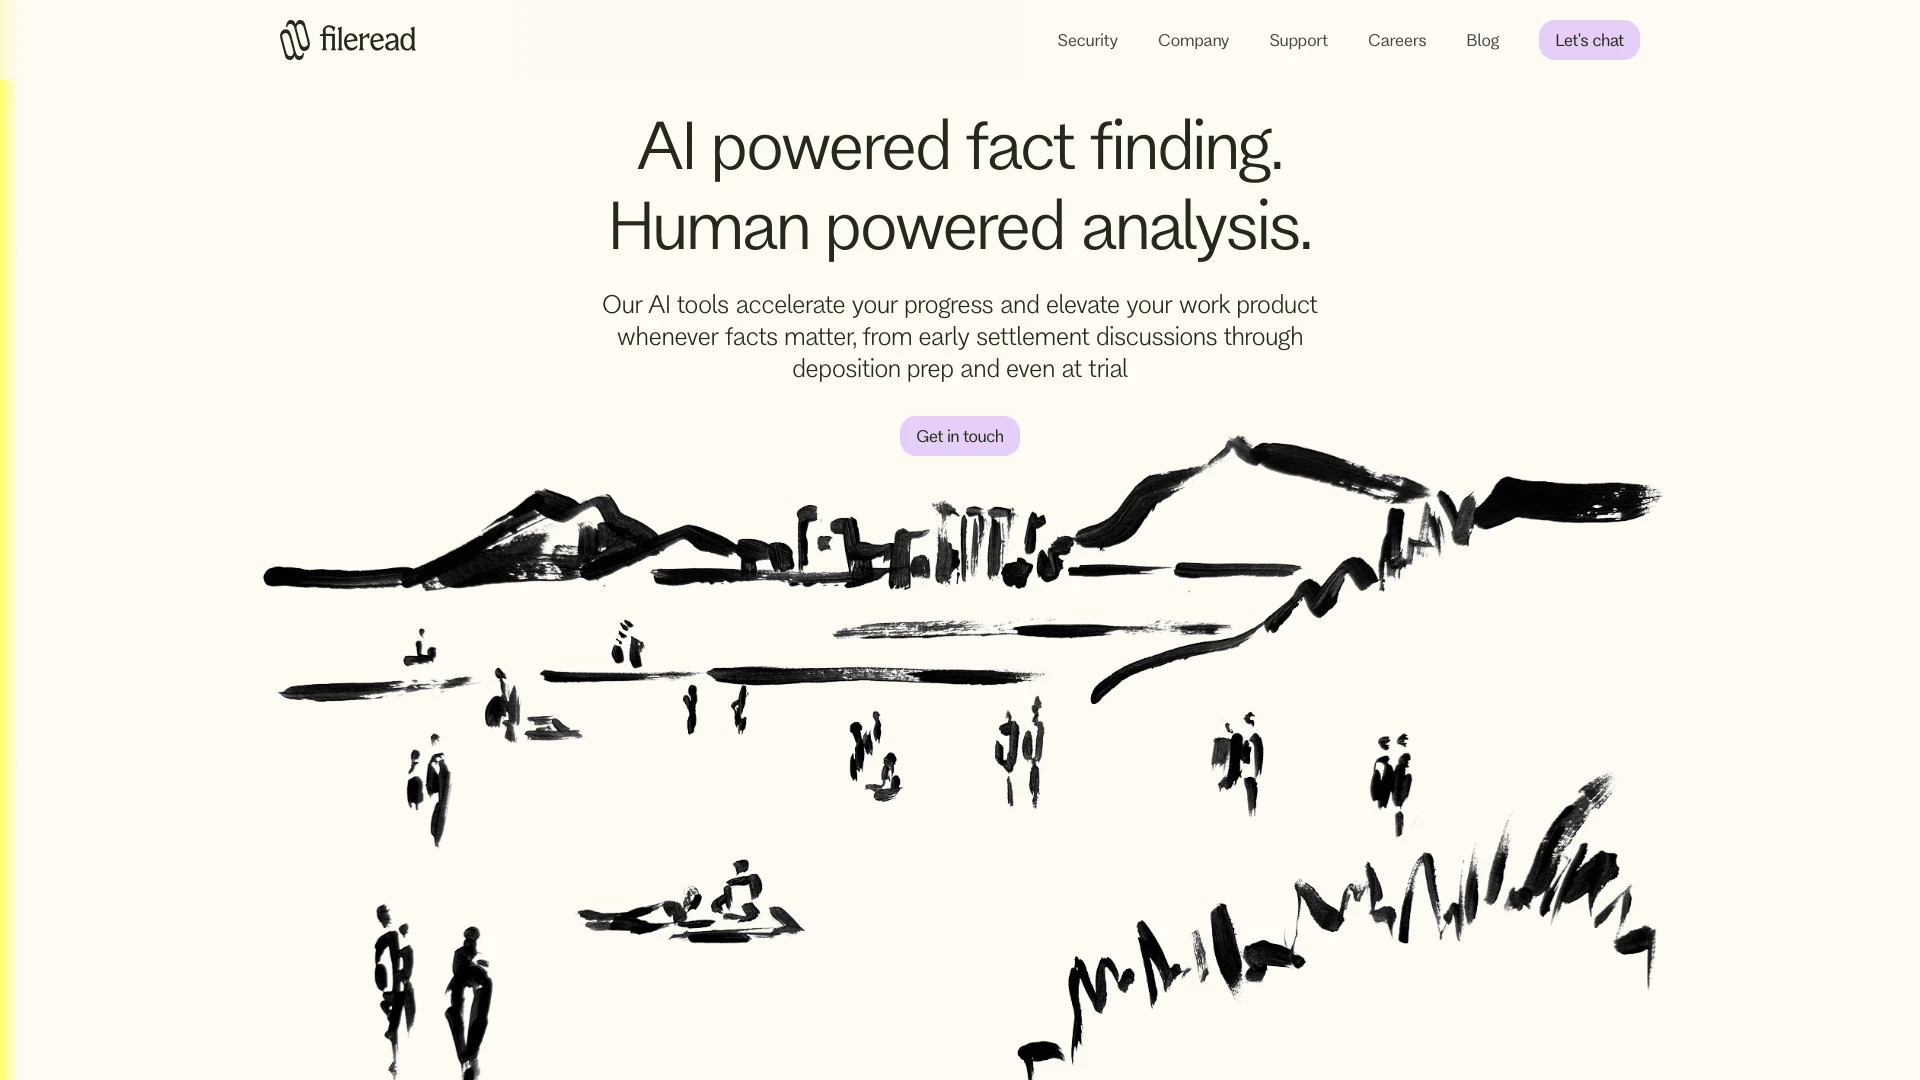The height and width of the screenshot is (1080, 1920).
Task: Click the Get in touch button
Action: click(960, 436)
